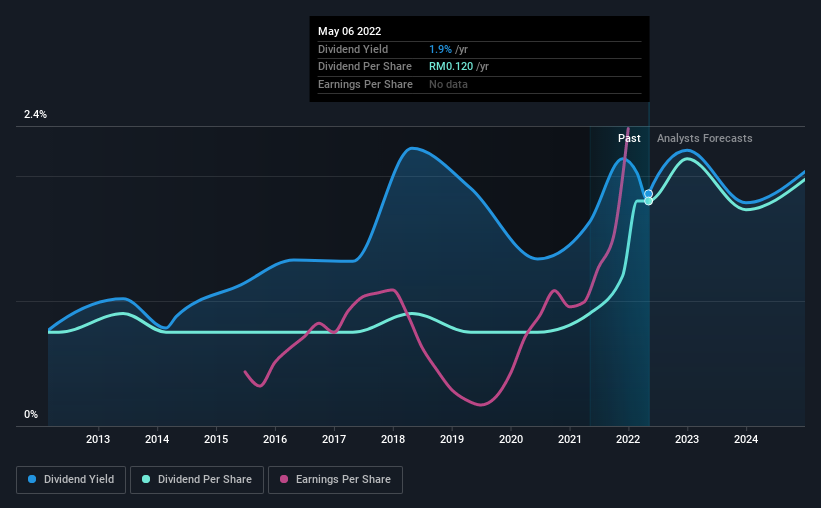Select the 2018 x-axis label
The image size is (821, 508).
tap(393, 439)
